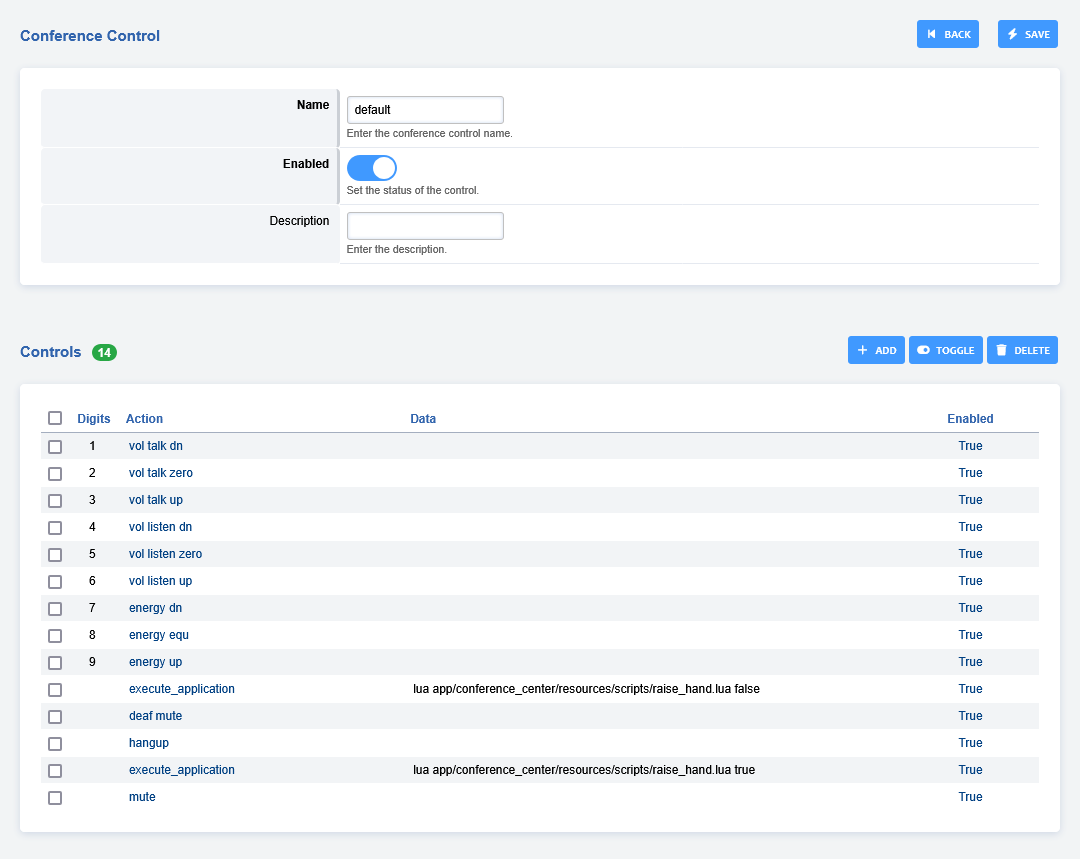The width and height of the screenshot is (1080, 859).
Task: Focus the Description text field
Action: [425, 226]
